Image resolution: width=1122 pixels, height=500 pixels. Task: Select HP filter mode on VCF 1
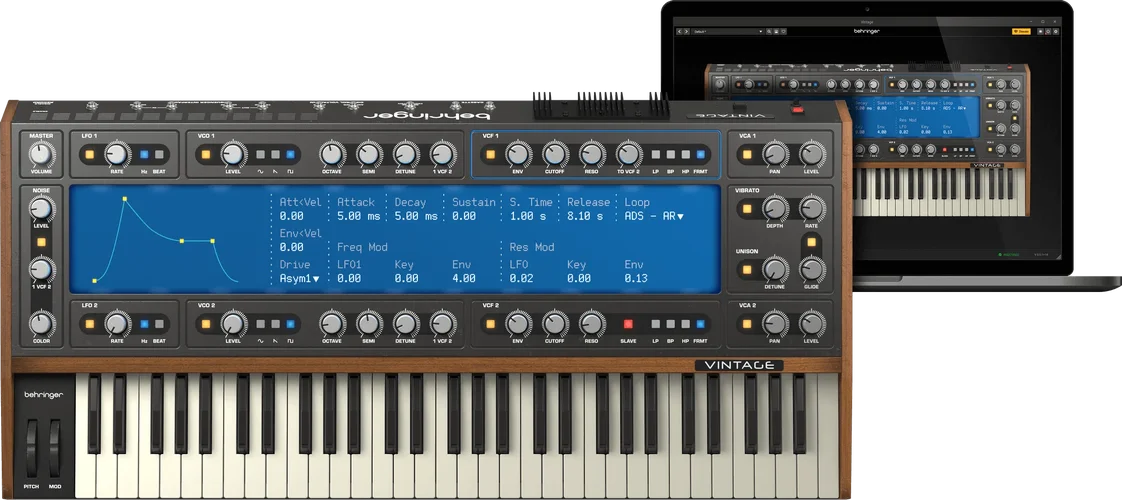tap(686, 154)
